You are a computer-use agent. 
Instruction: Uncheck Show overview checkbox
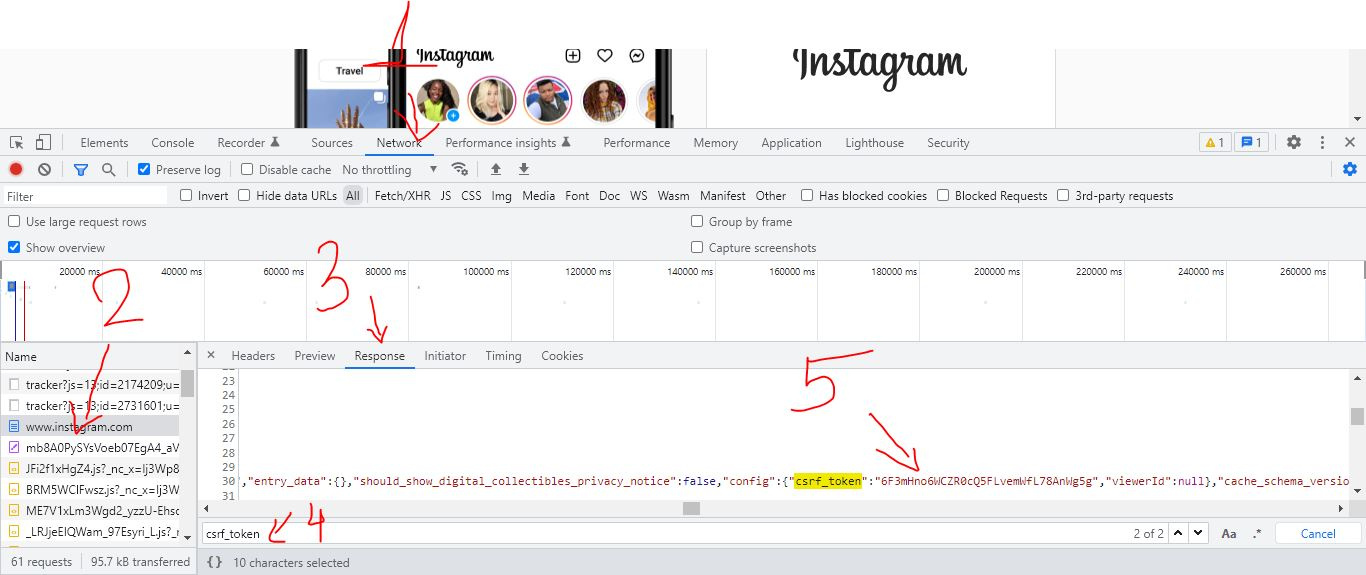click(x=14, y=248)
